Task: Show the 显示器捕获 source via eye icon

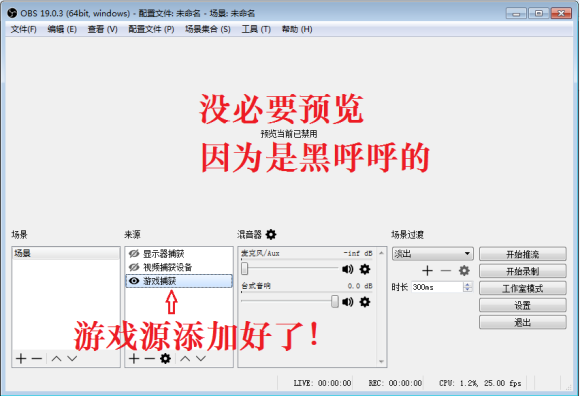Action: pyautogui.click(x=134, y=254)
